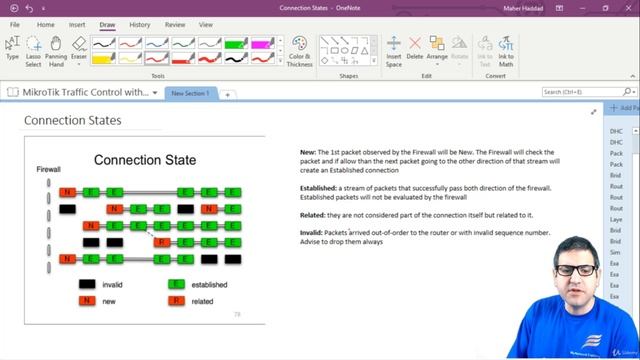Image resolution: width=640 pixels, height=360 pixels.
Task: Pick the magenta highlighter swatch
Action: [263, 43]
